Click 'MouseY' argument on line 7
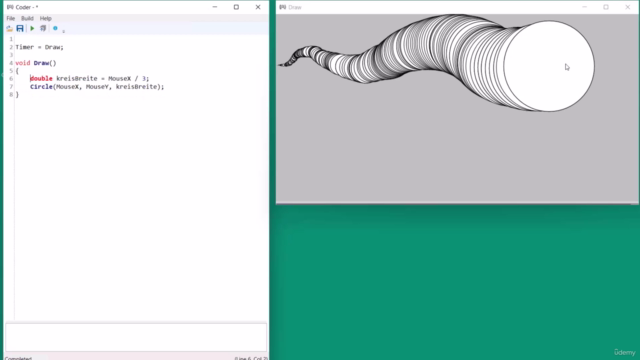The height and width of the screenshot is (360, 640). point(97,87)
